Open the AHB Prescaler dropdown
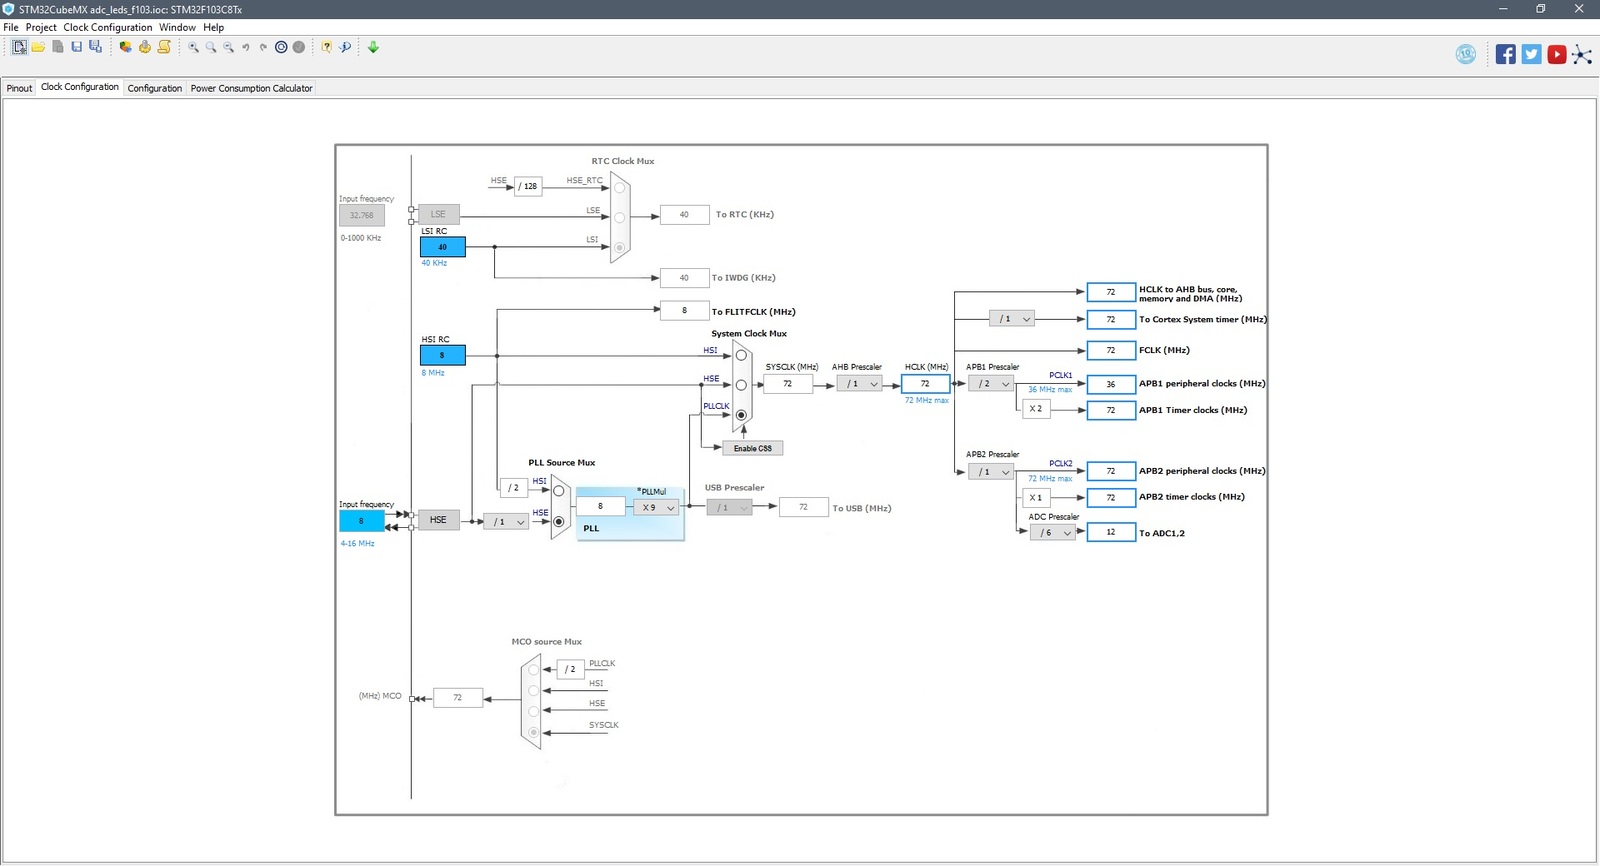The height and width of the screenshot is (866, 1600). click(859, 384)
